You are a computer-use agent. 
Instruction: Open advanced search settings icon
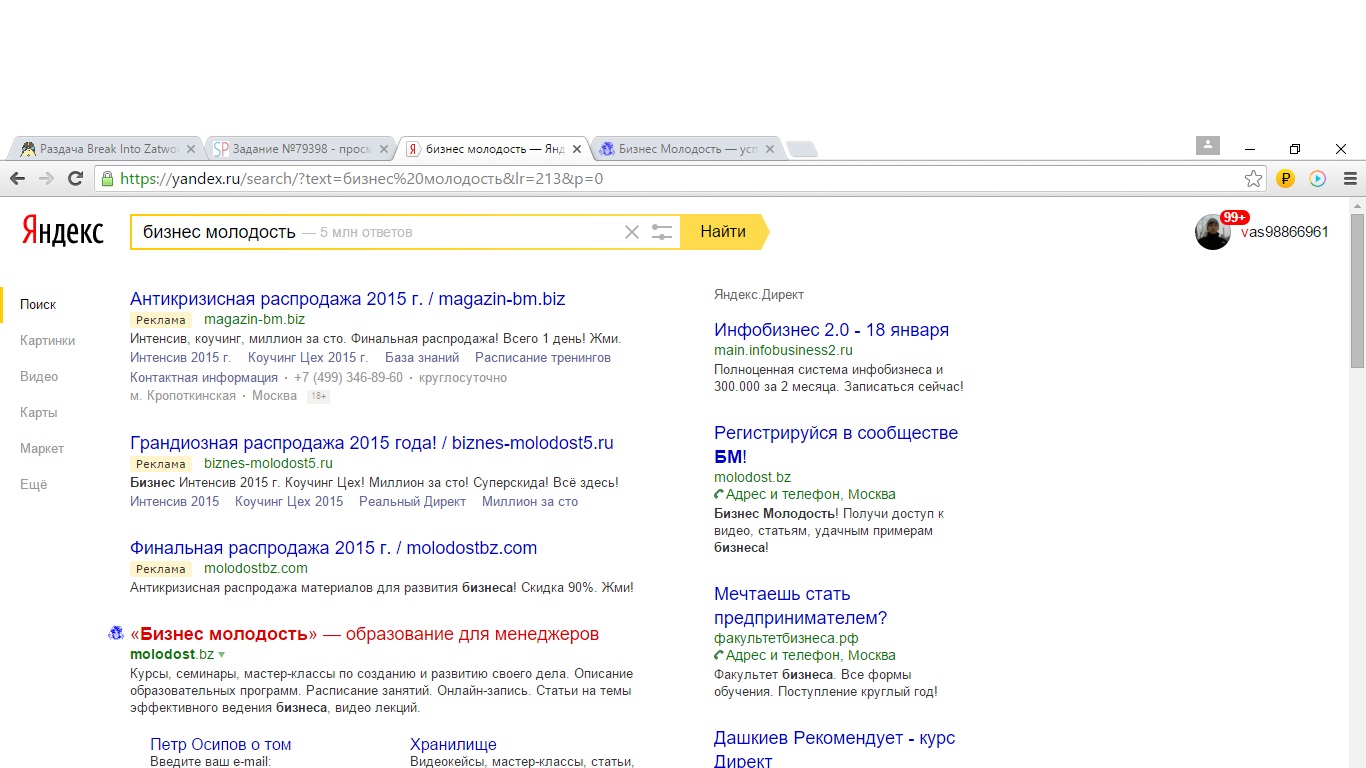tap(662, 232)
